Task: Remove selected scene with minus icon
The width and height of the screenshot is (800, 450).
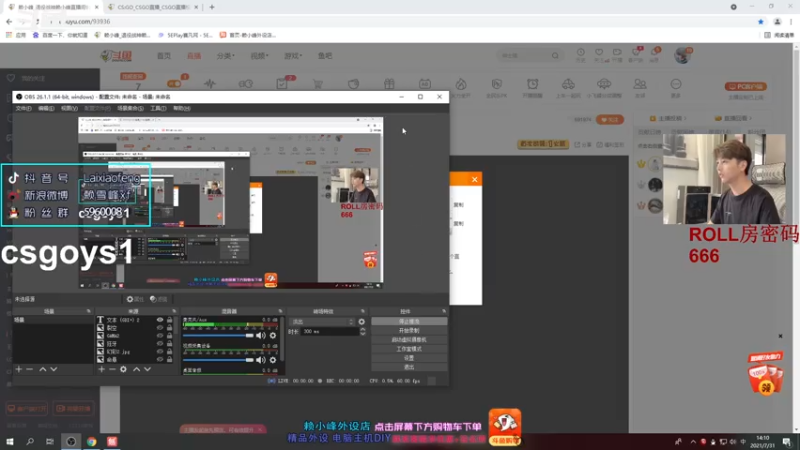Action: [x=30, y=369]
